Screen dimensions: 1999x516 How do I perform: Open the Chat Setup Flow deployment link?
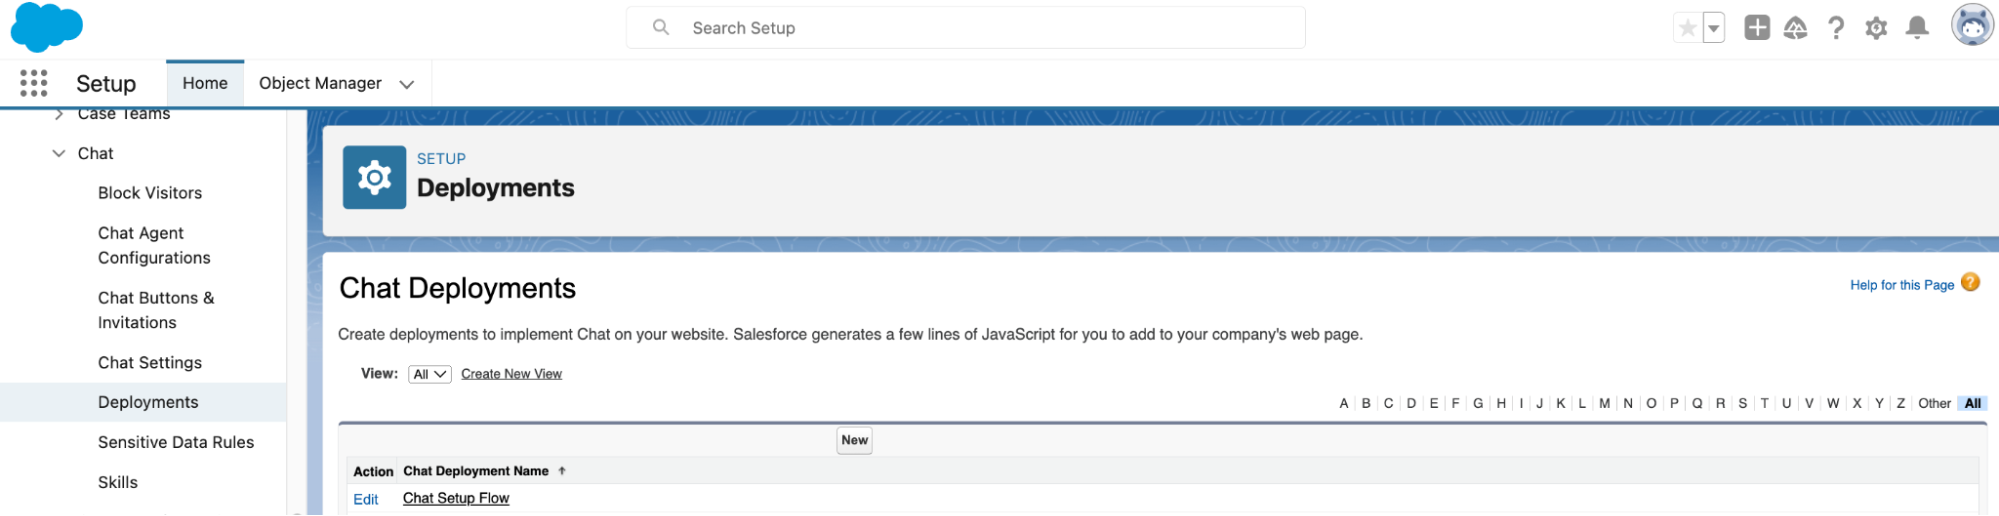point(456,498)
